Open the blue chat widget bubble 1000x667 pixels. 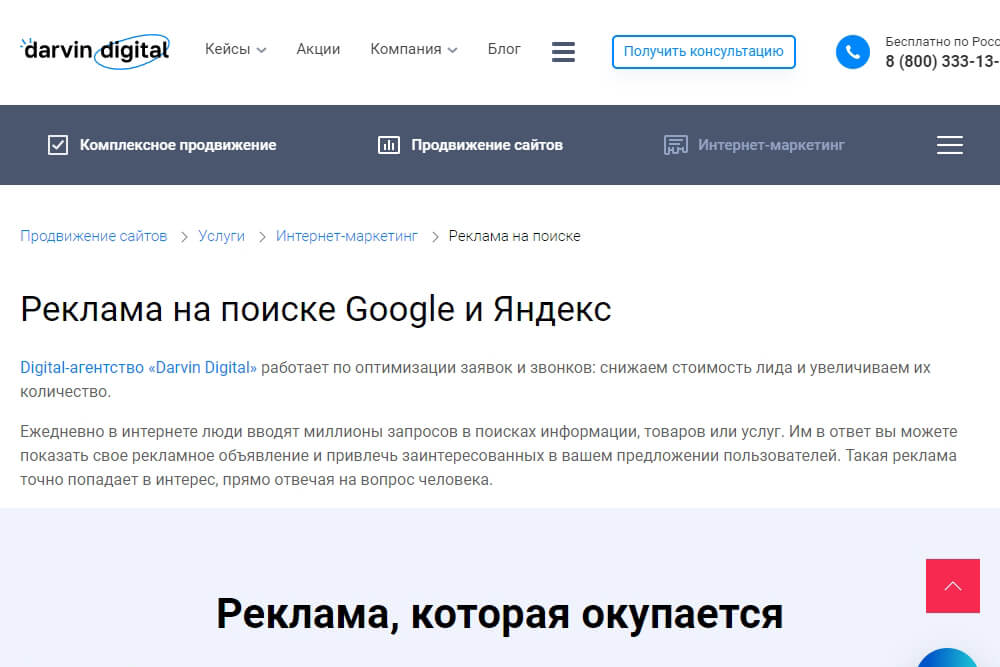(x=947, y=659)
